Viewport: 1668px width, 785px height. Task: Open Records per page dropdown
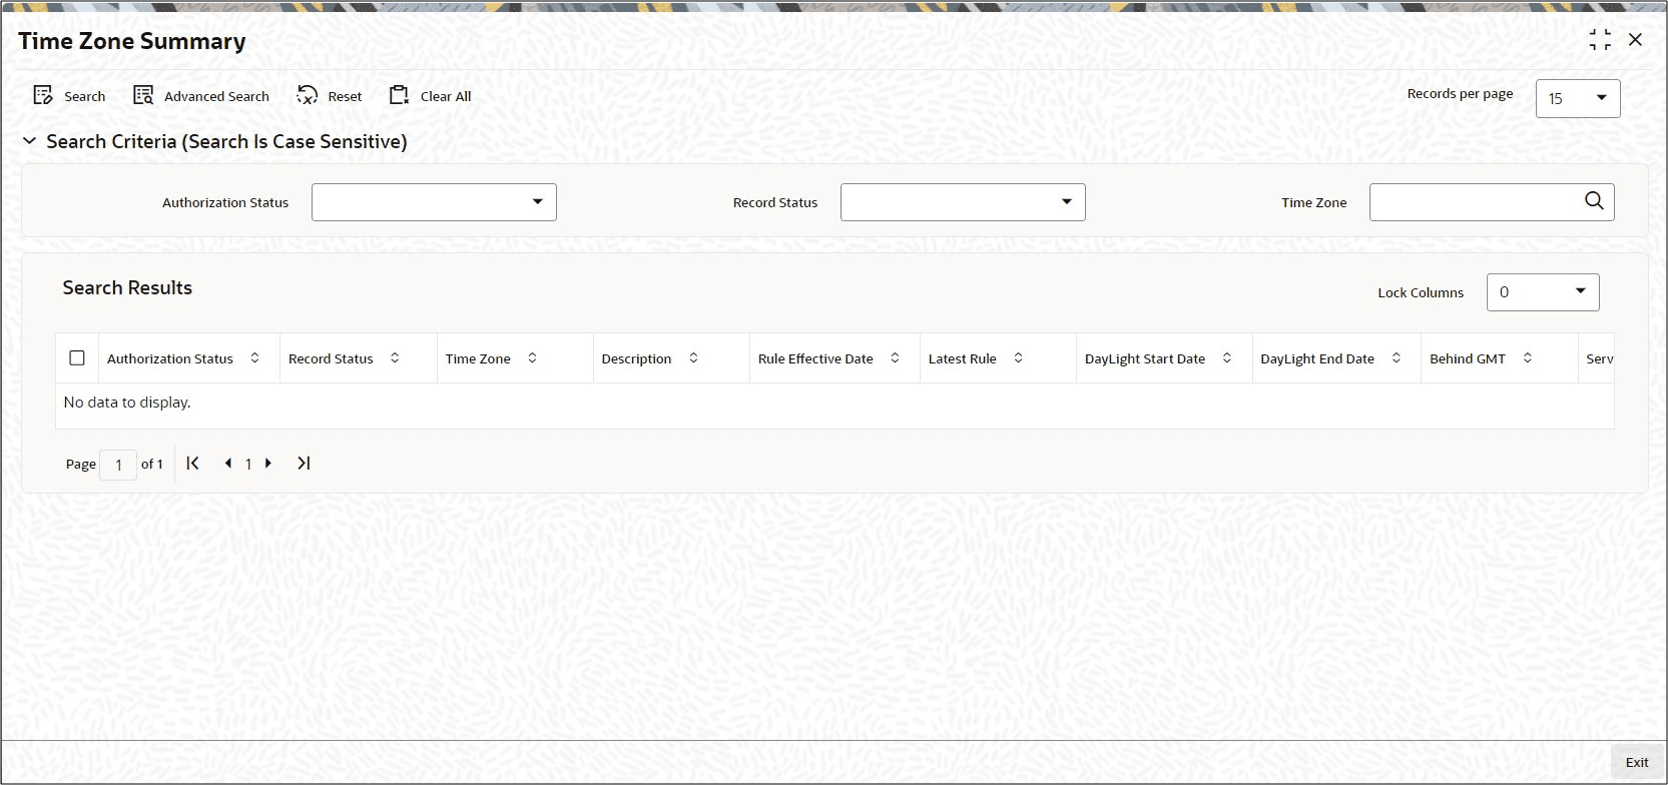[x=1578, y=98]
